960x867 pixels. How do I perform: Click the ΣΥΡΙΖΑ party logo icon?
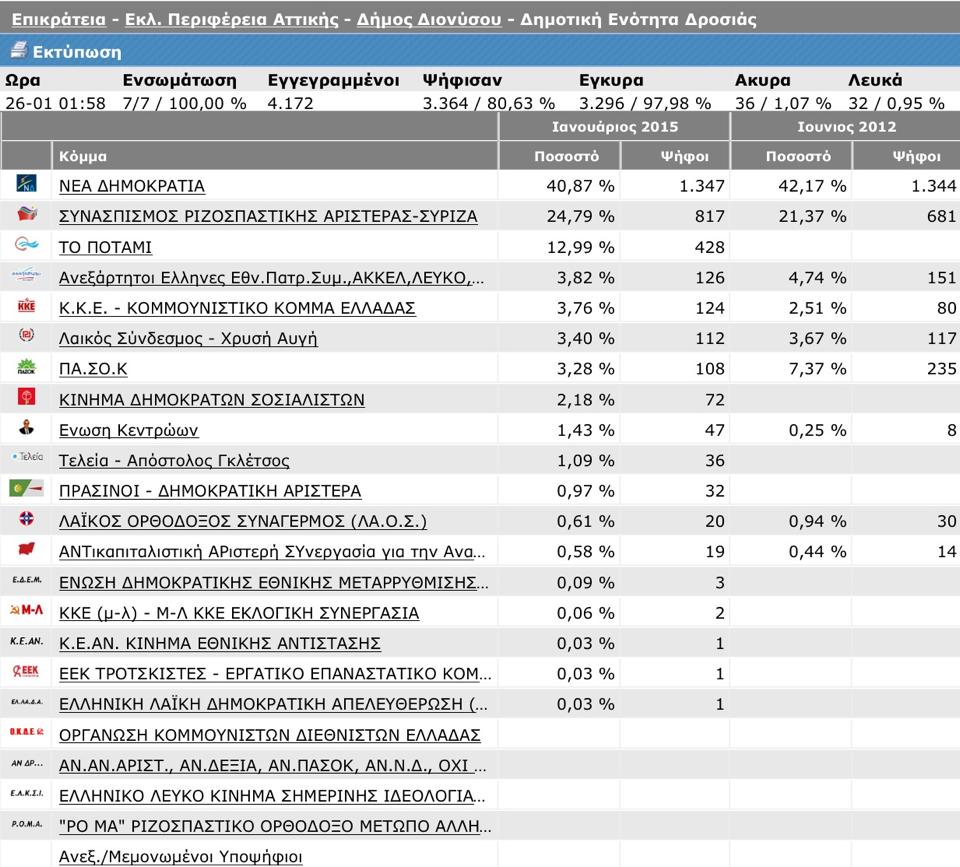27,213
